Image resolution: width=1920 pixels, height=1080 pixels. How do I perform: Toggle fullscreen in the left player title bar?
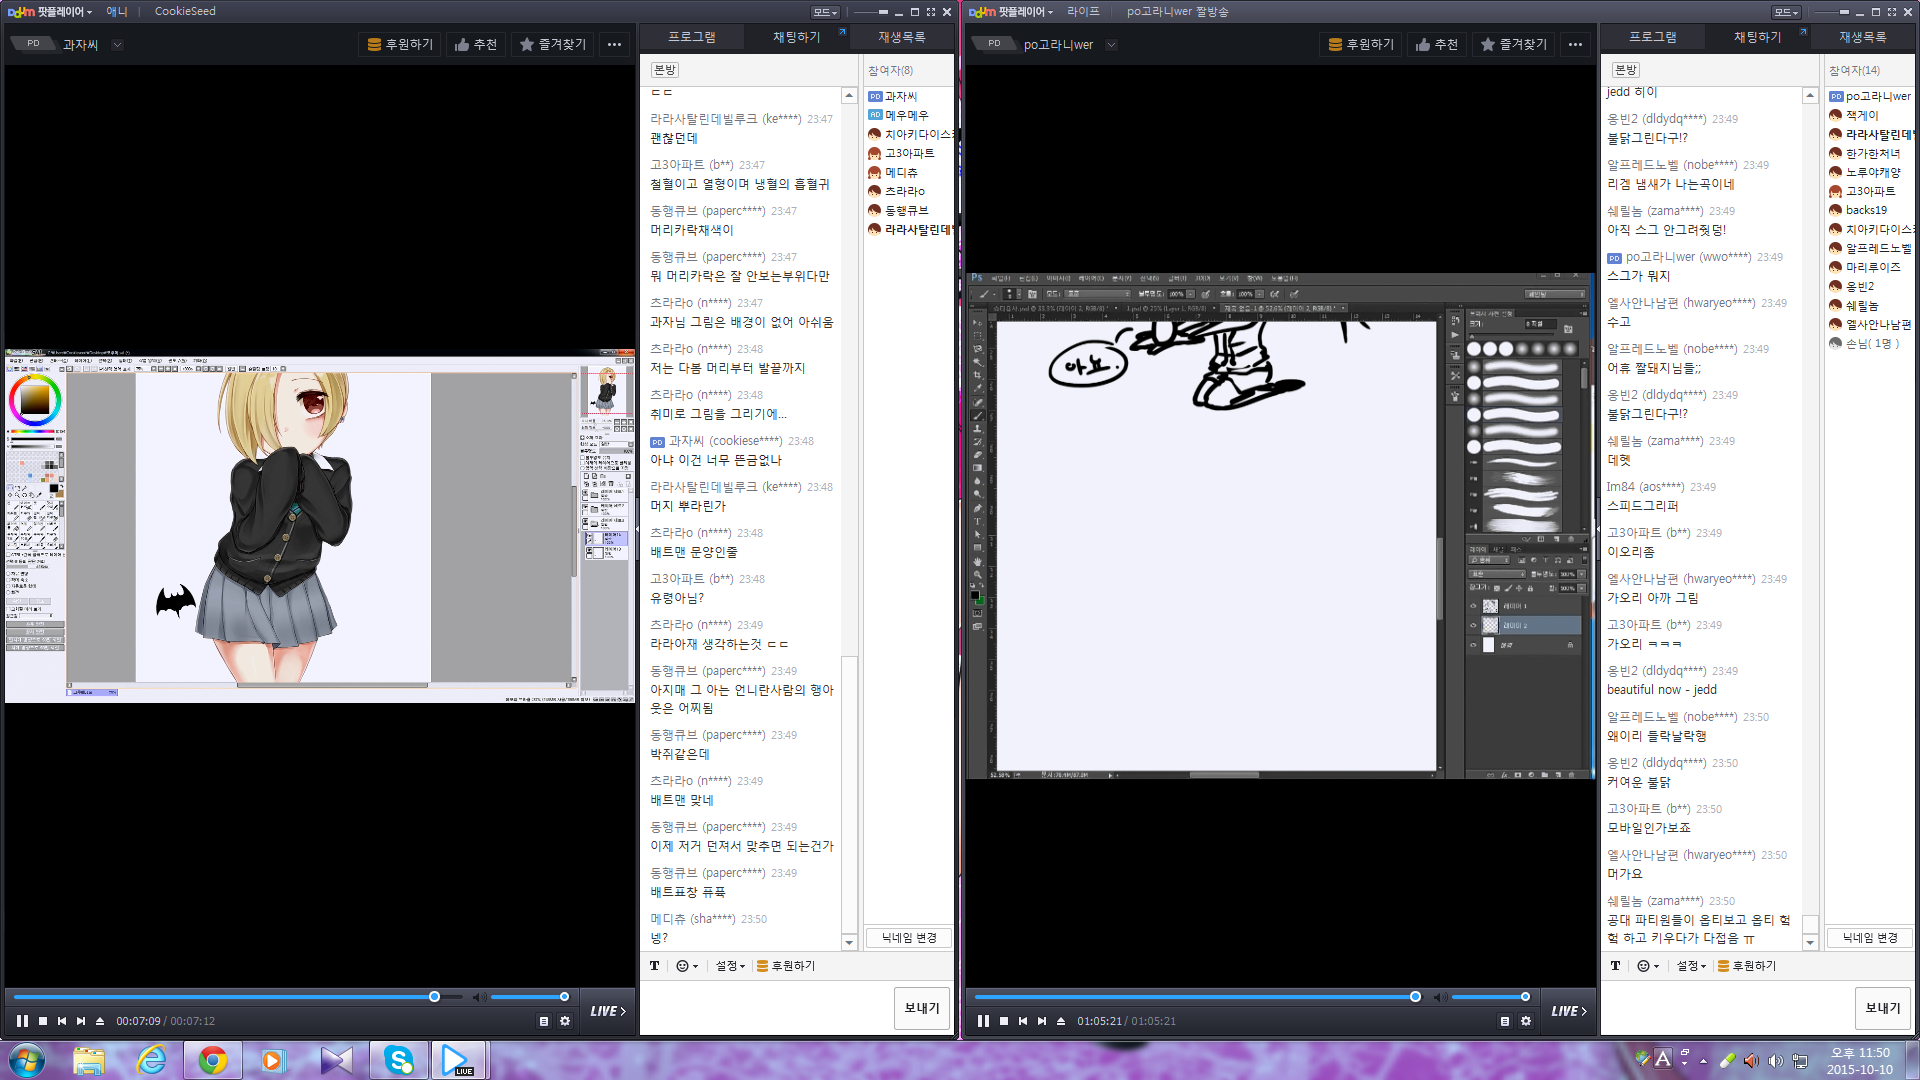(930, 12)
